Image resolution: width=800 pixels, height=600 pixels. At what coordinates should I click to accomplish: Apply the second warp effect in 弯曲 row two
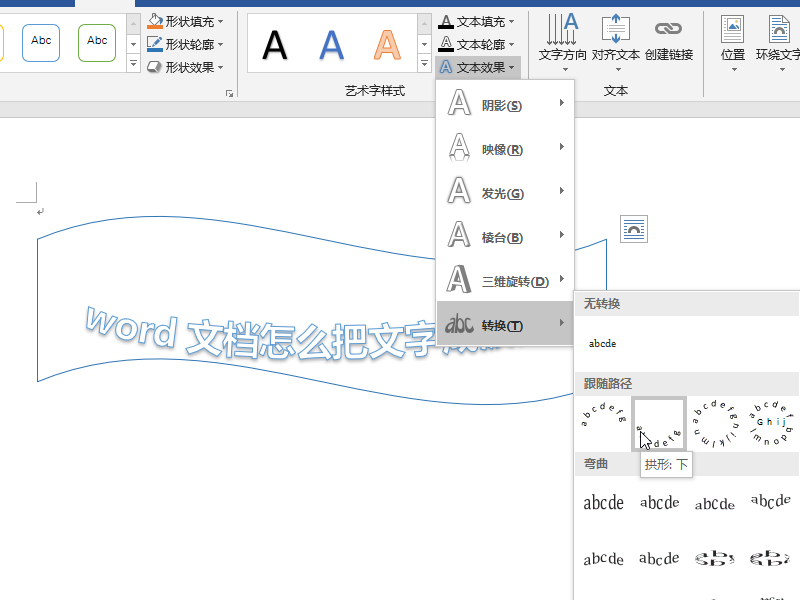(x=659, y=558)
